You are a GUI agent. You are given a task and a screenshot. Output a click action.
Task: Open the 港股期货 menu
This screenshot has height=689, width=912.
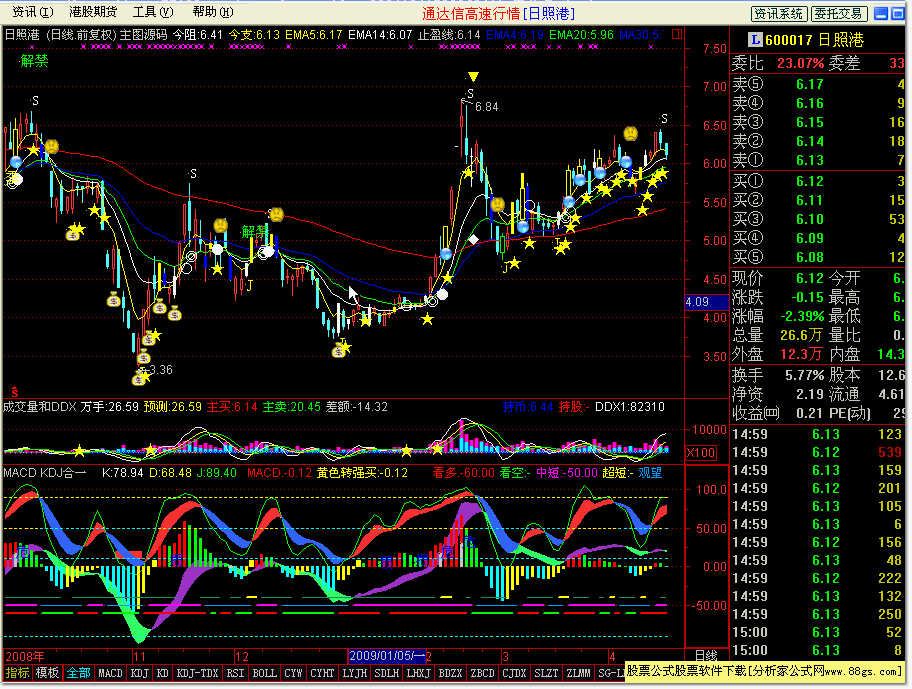click(92, 12)
